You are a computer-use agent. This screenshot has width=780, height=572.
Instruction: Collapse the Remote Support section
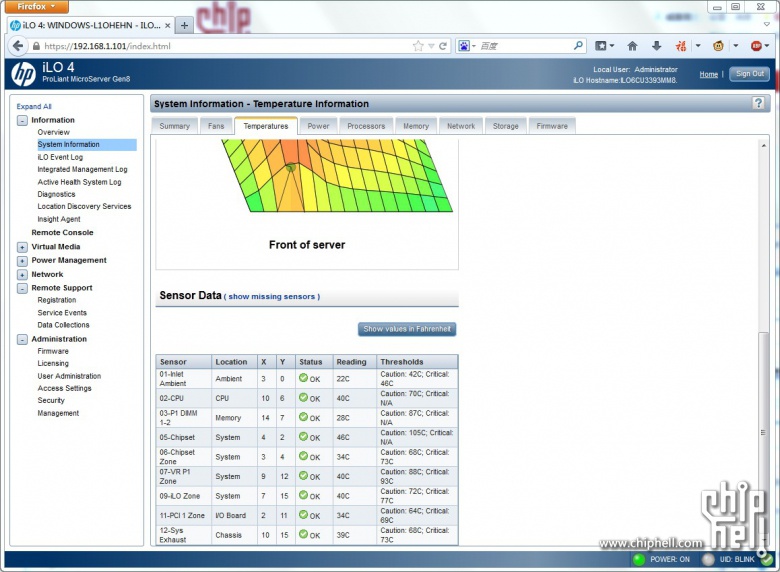point(22,288)
